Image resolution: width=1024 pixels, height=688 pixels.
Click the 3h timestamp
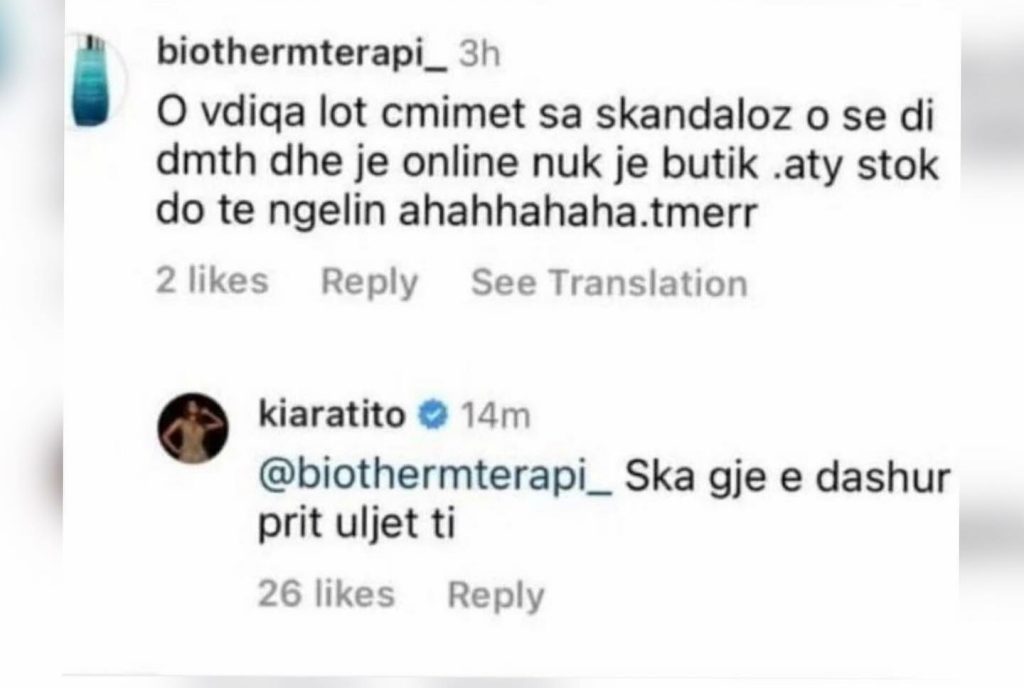click(x=479, y=53)
